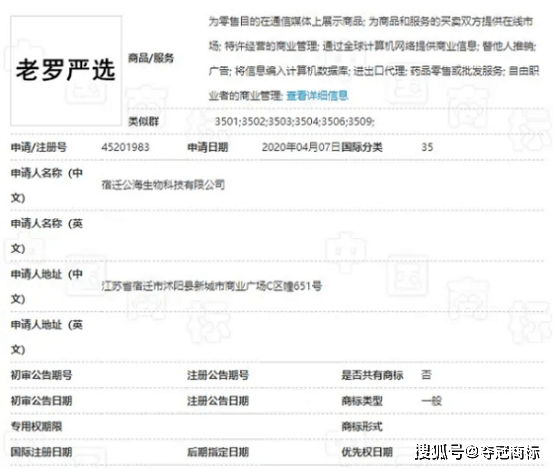Click the application date 2020年04月07日
Image resolution: width=554 pixels, height=469 pixels.
[301, 147]
